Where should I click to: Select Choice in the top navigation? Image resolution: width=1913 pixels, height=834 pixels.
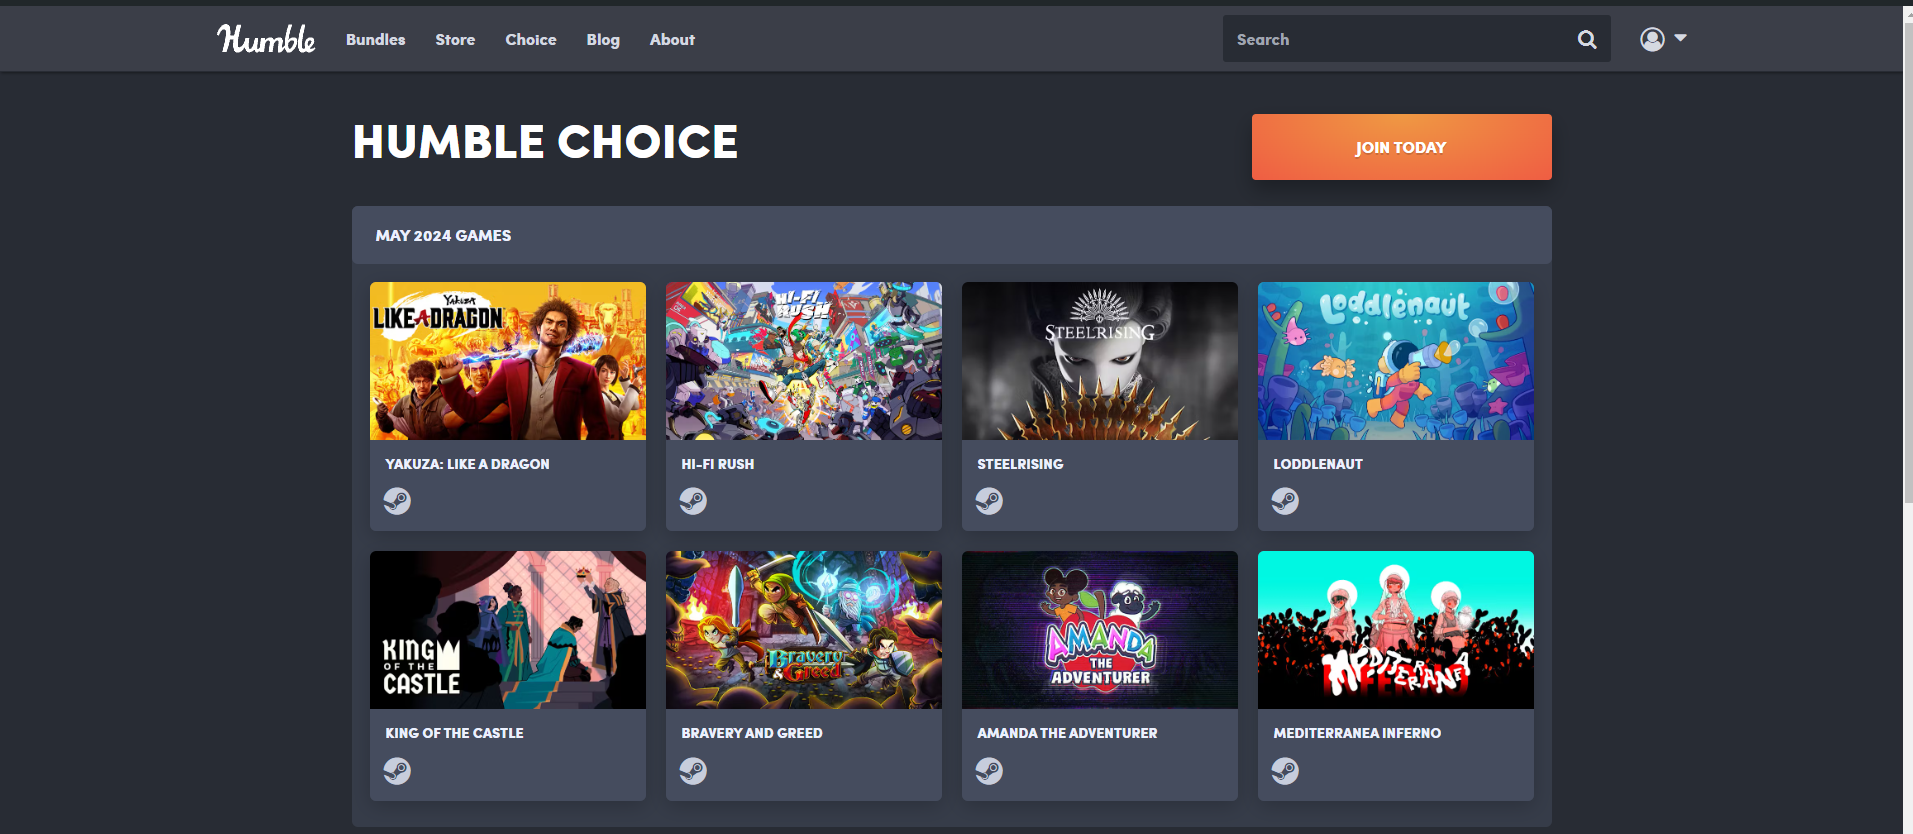click(x=530, y=40)
